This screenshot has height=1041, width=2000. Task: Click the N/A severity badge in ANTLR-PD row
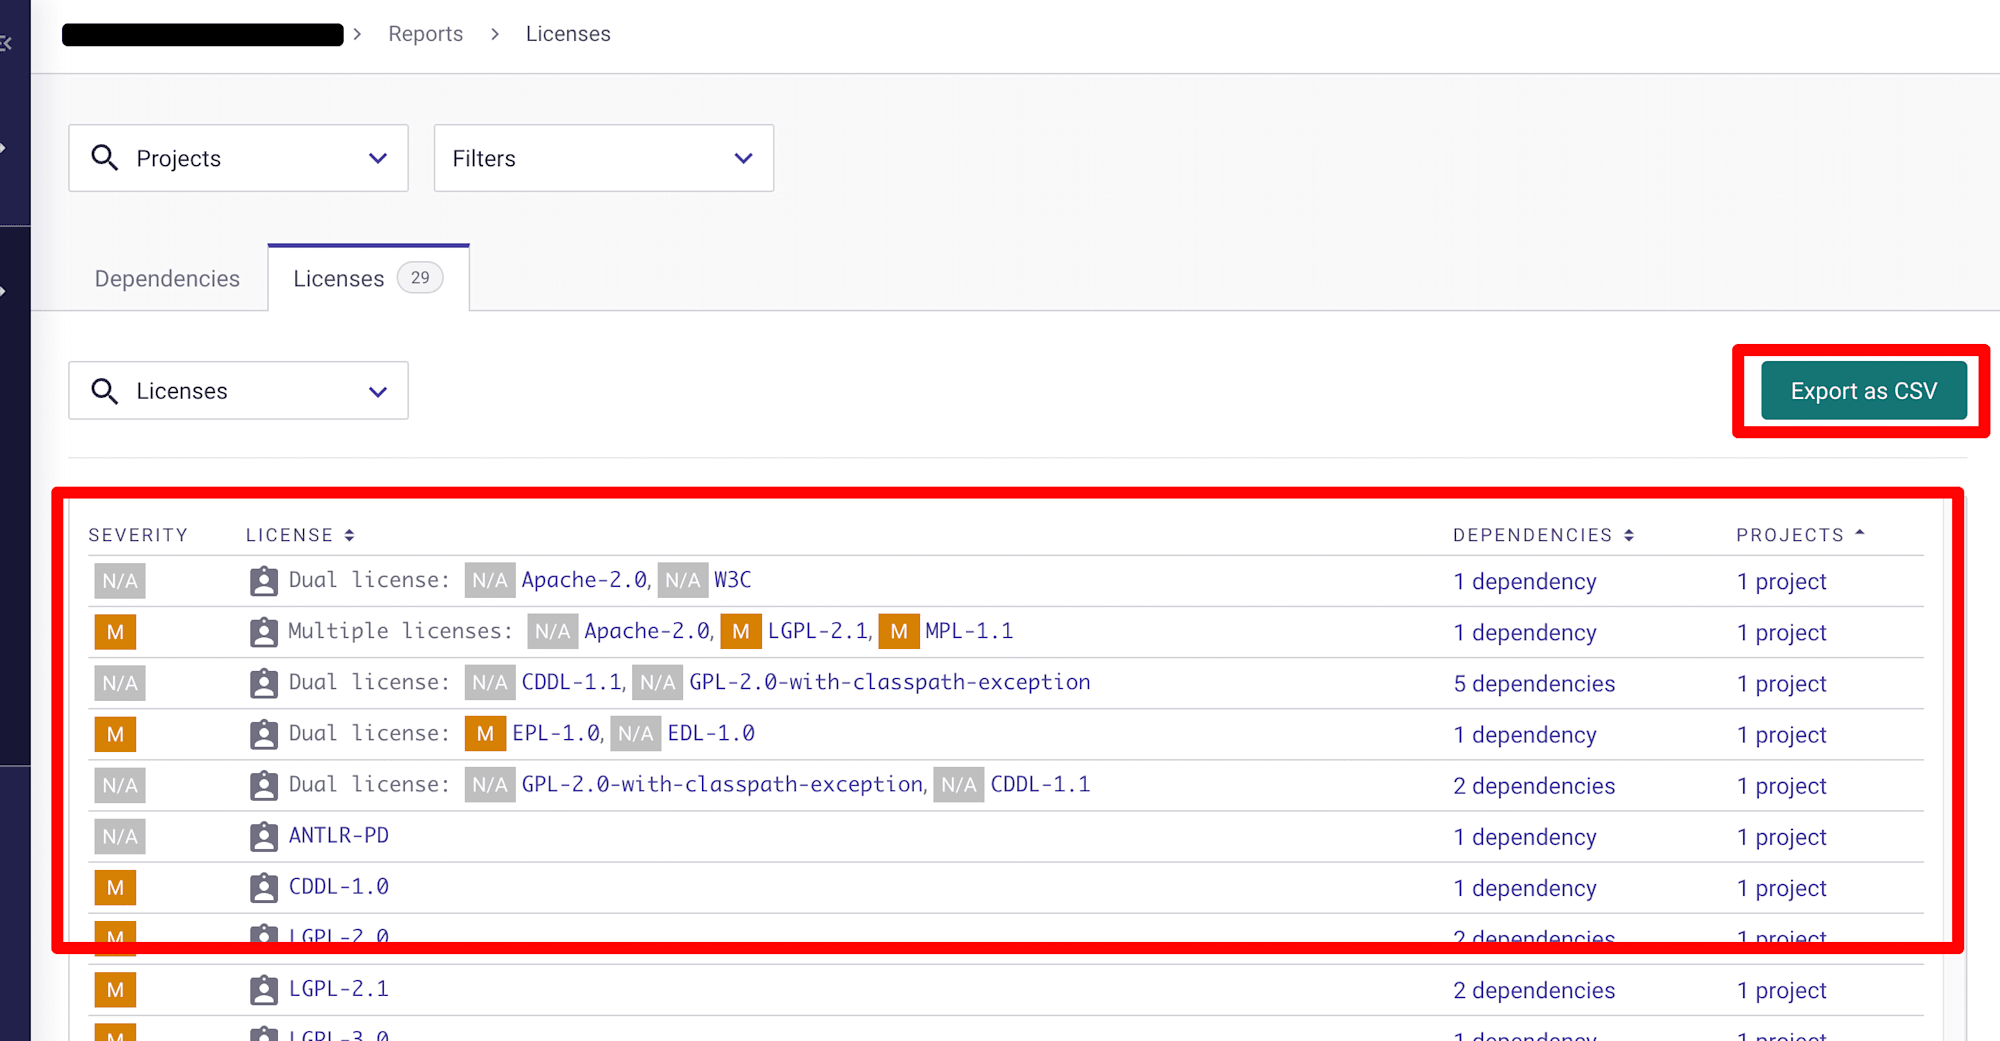click(120, 836)
